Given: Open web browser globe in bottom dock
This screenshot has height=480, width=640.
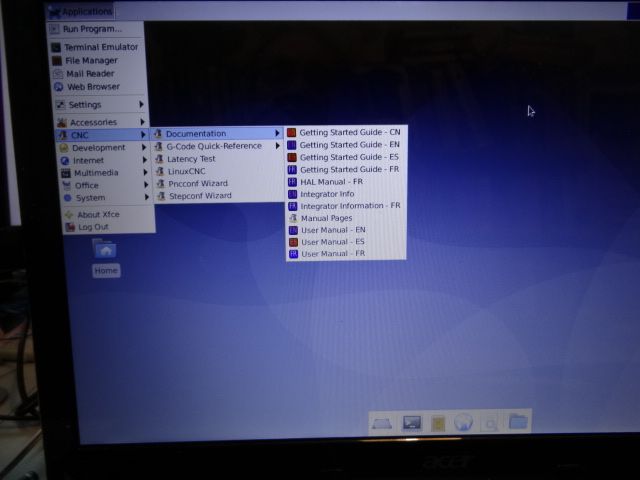Looking at the screenshot, I should [463, 422].
